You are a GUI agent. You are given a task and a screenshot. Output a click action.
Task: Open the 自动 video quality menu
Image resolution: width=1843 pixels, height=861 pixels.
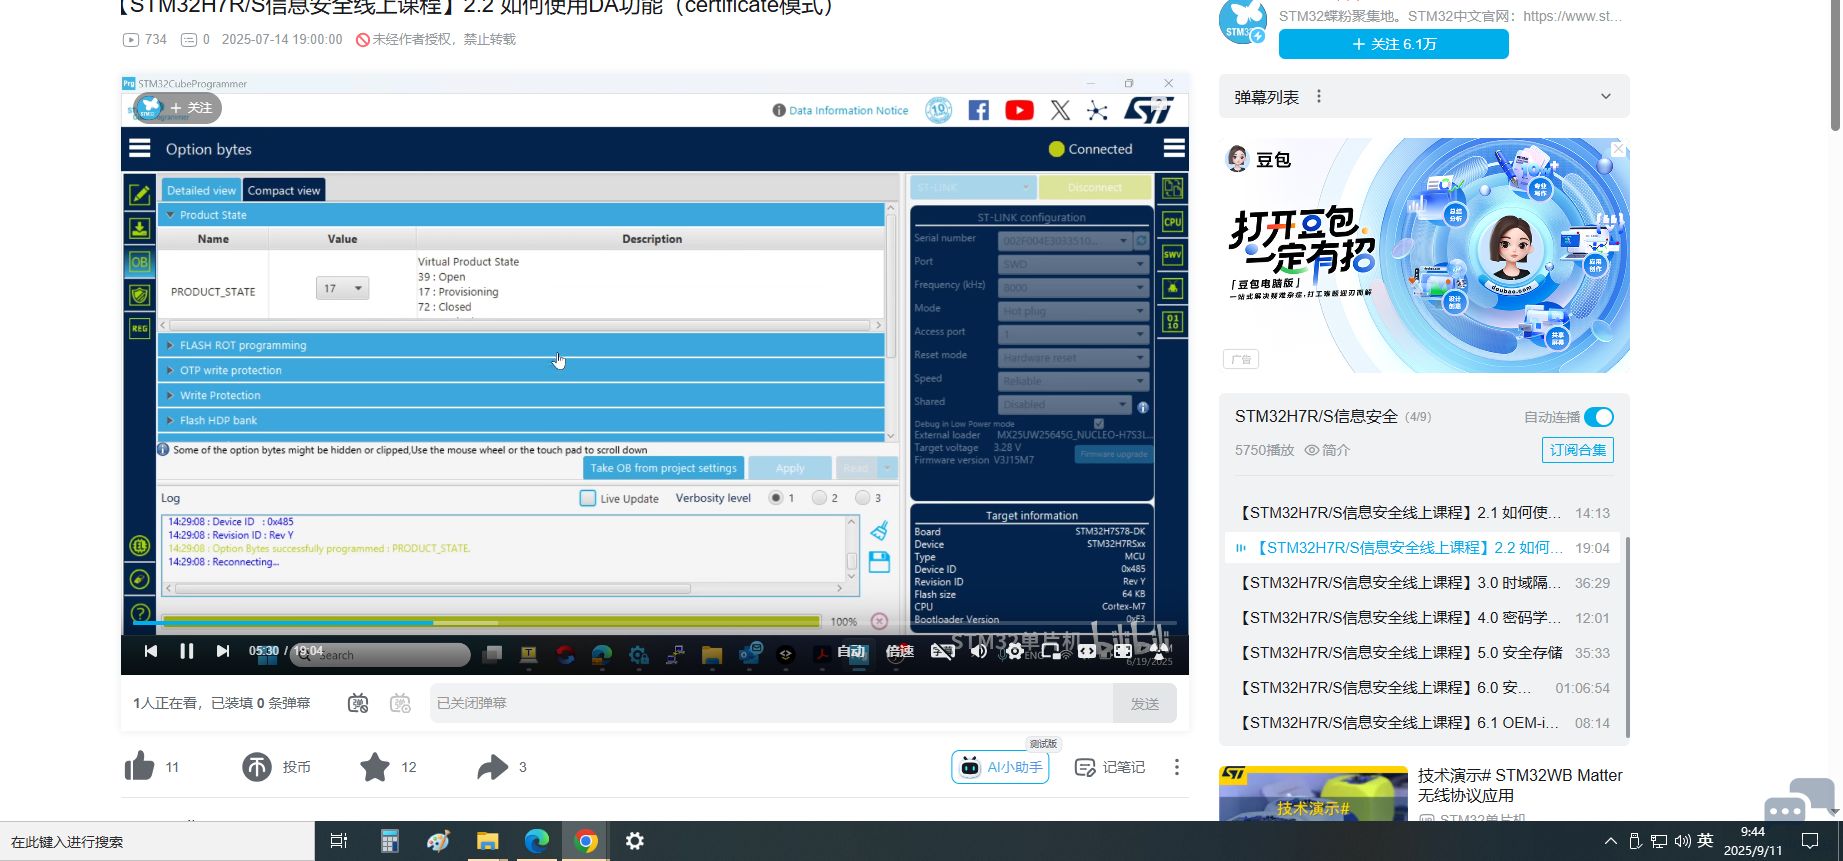point(851,651)
